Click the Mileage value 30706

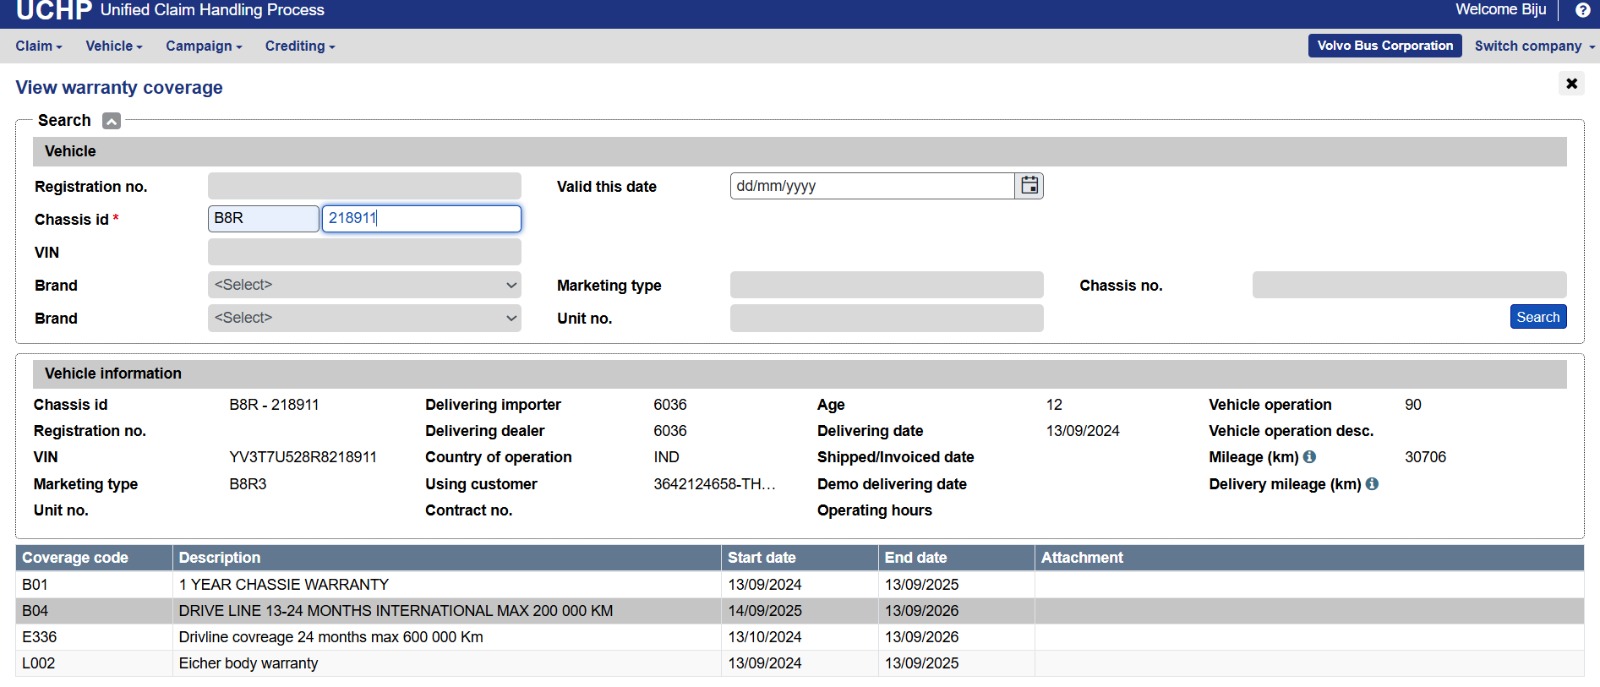click(x=1425, y=457)
